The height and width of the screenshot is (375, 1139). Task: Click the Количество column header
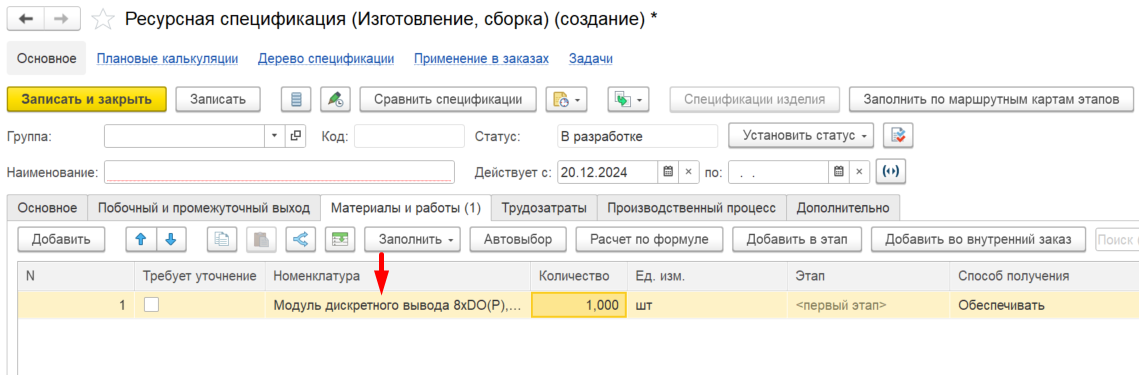coord(580,276)
